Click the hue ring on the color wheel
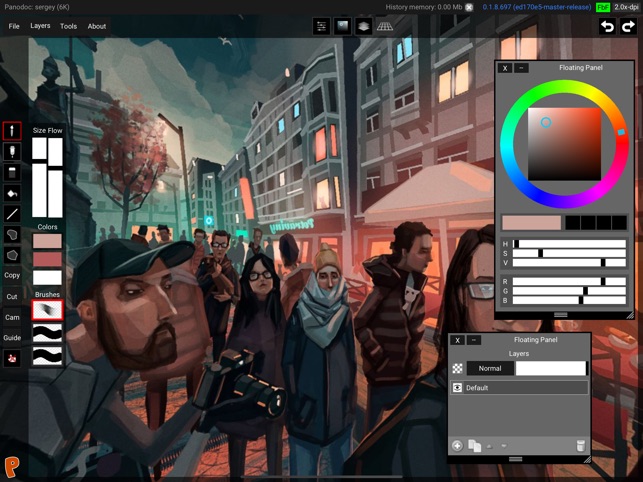This screenshot has width=643, height=482. coord(564,87)
